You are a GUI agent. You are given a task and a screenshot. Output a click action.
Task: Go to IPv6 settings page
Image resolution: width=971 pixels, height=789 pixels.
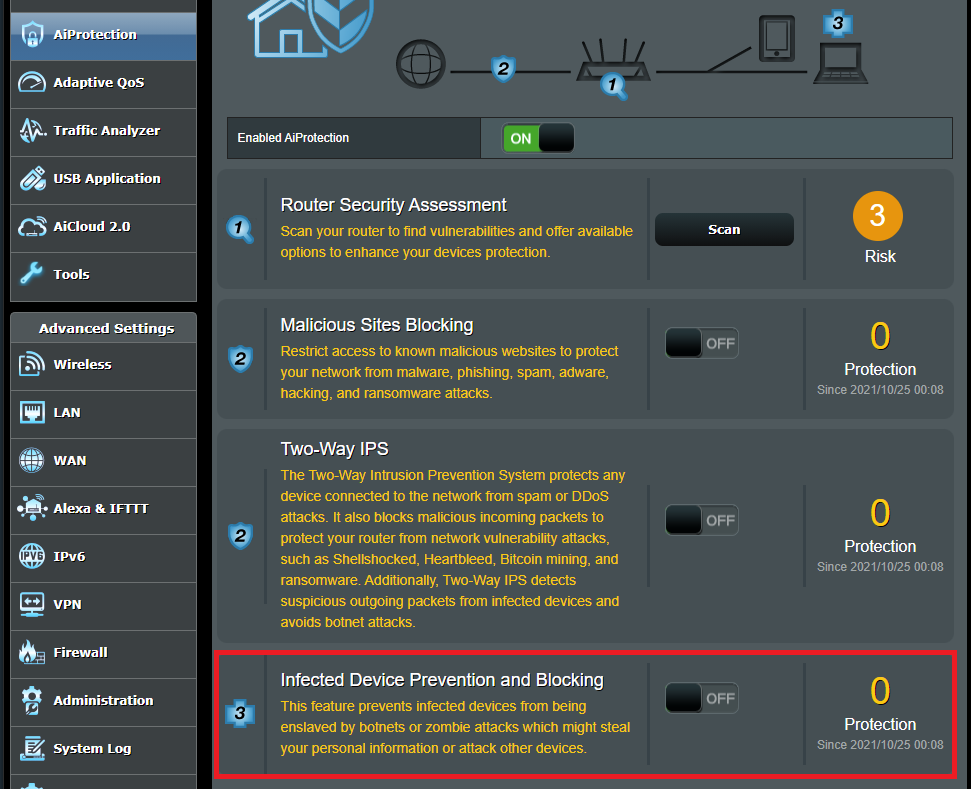103,557
